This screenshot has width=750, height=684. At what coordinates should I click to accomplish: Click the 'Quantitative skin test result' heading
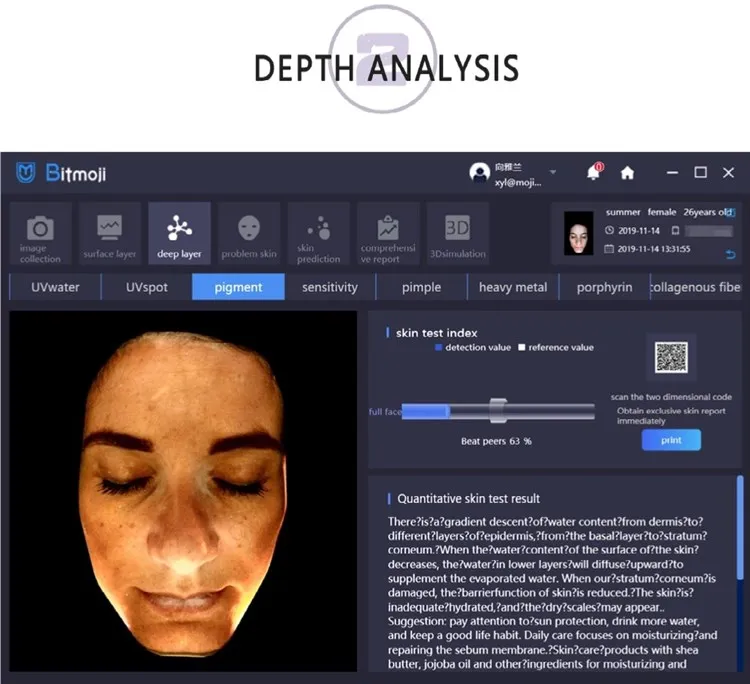(468, 498)
